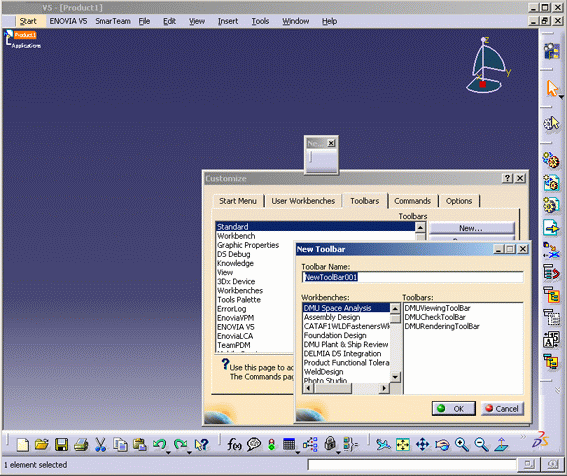Expand hidden bottom toolbar icons chevron
The height and width of the screenshot is (476, 567).
click(523, 437)
